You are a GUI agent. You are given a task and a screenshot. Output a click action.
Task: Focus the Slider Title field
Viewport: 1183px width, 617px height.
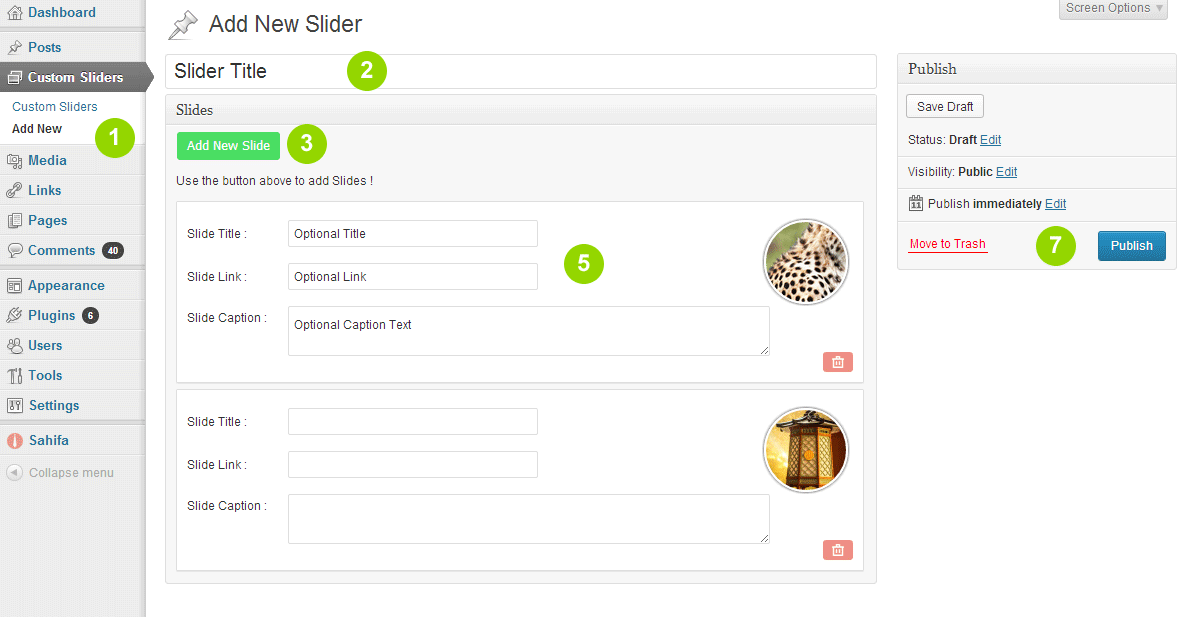click(521, 72)
